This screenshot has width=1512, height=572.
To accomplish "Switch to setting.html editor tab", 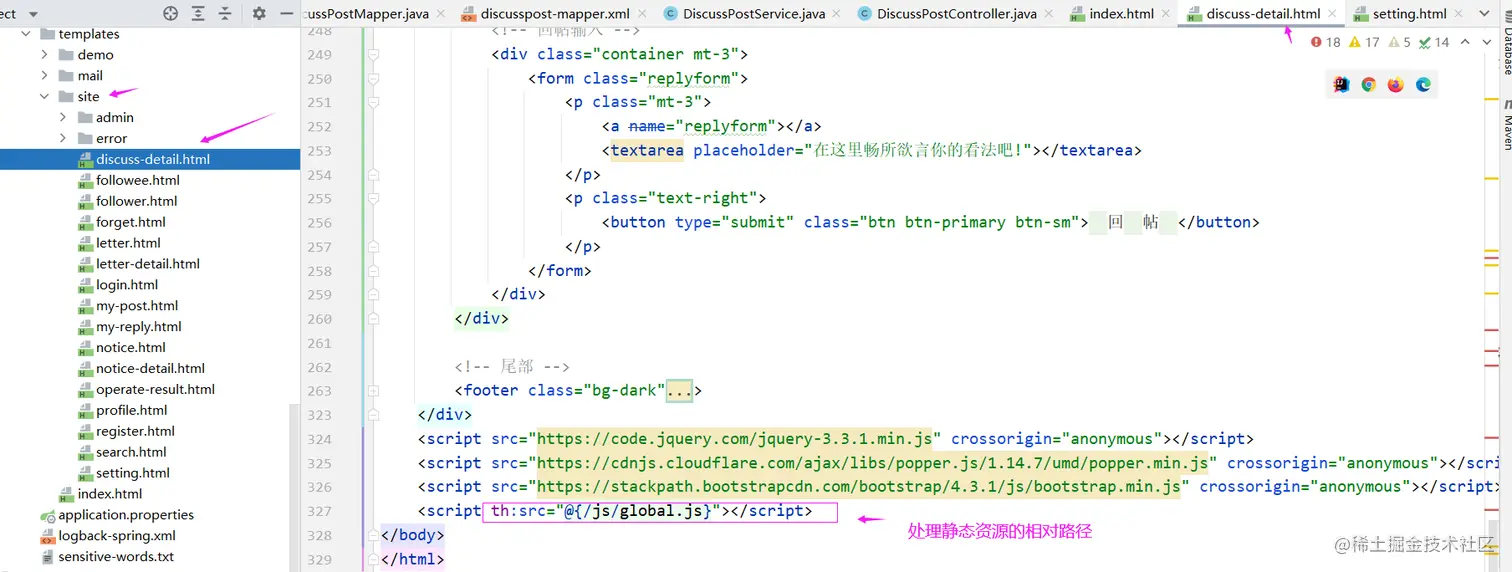I will click(1399, 14).
